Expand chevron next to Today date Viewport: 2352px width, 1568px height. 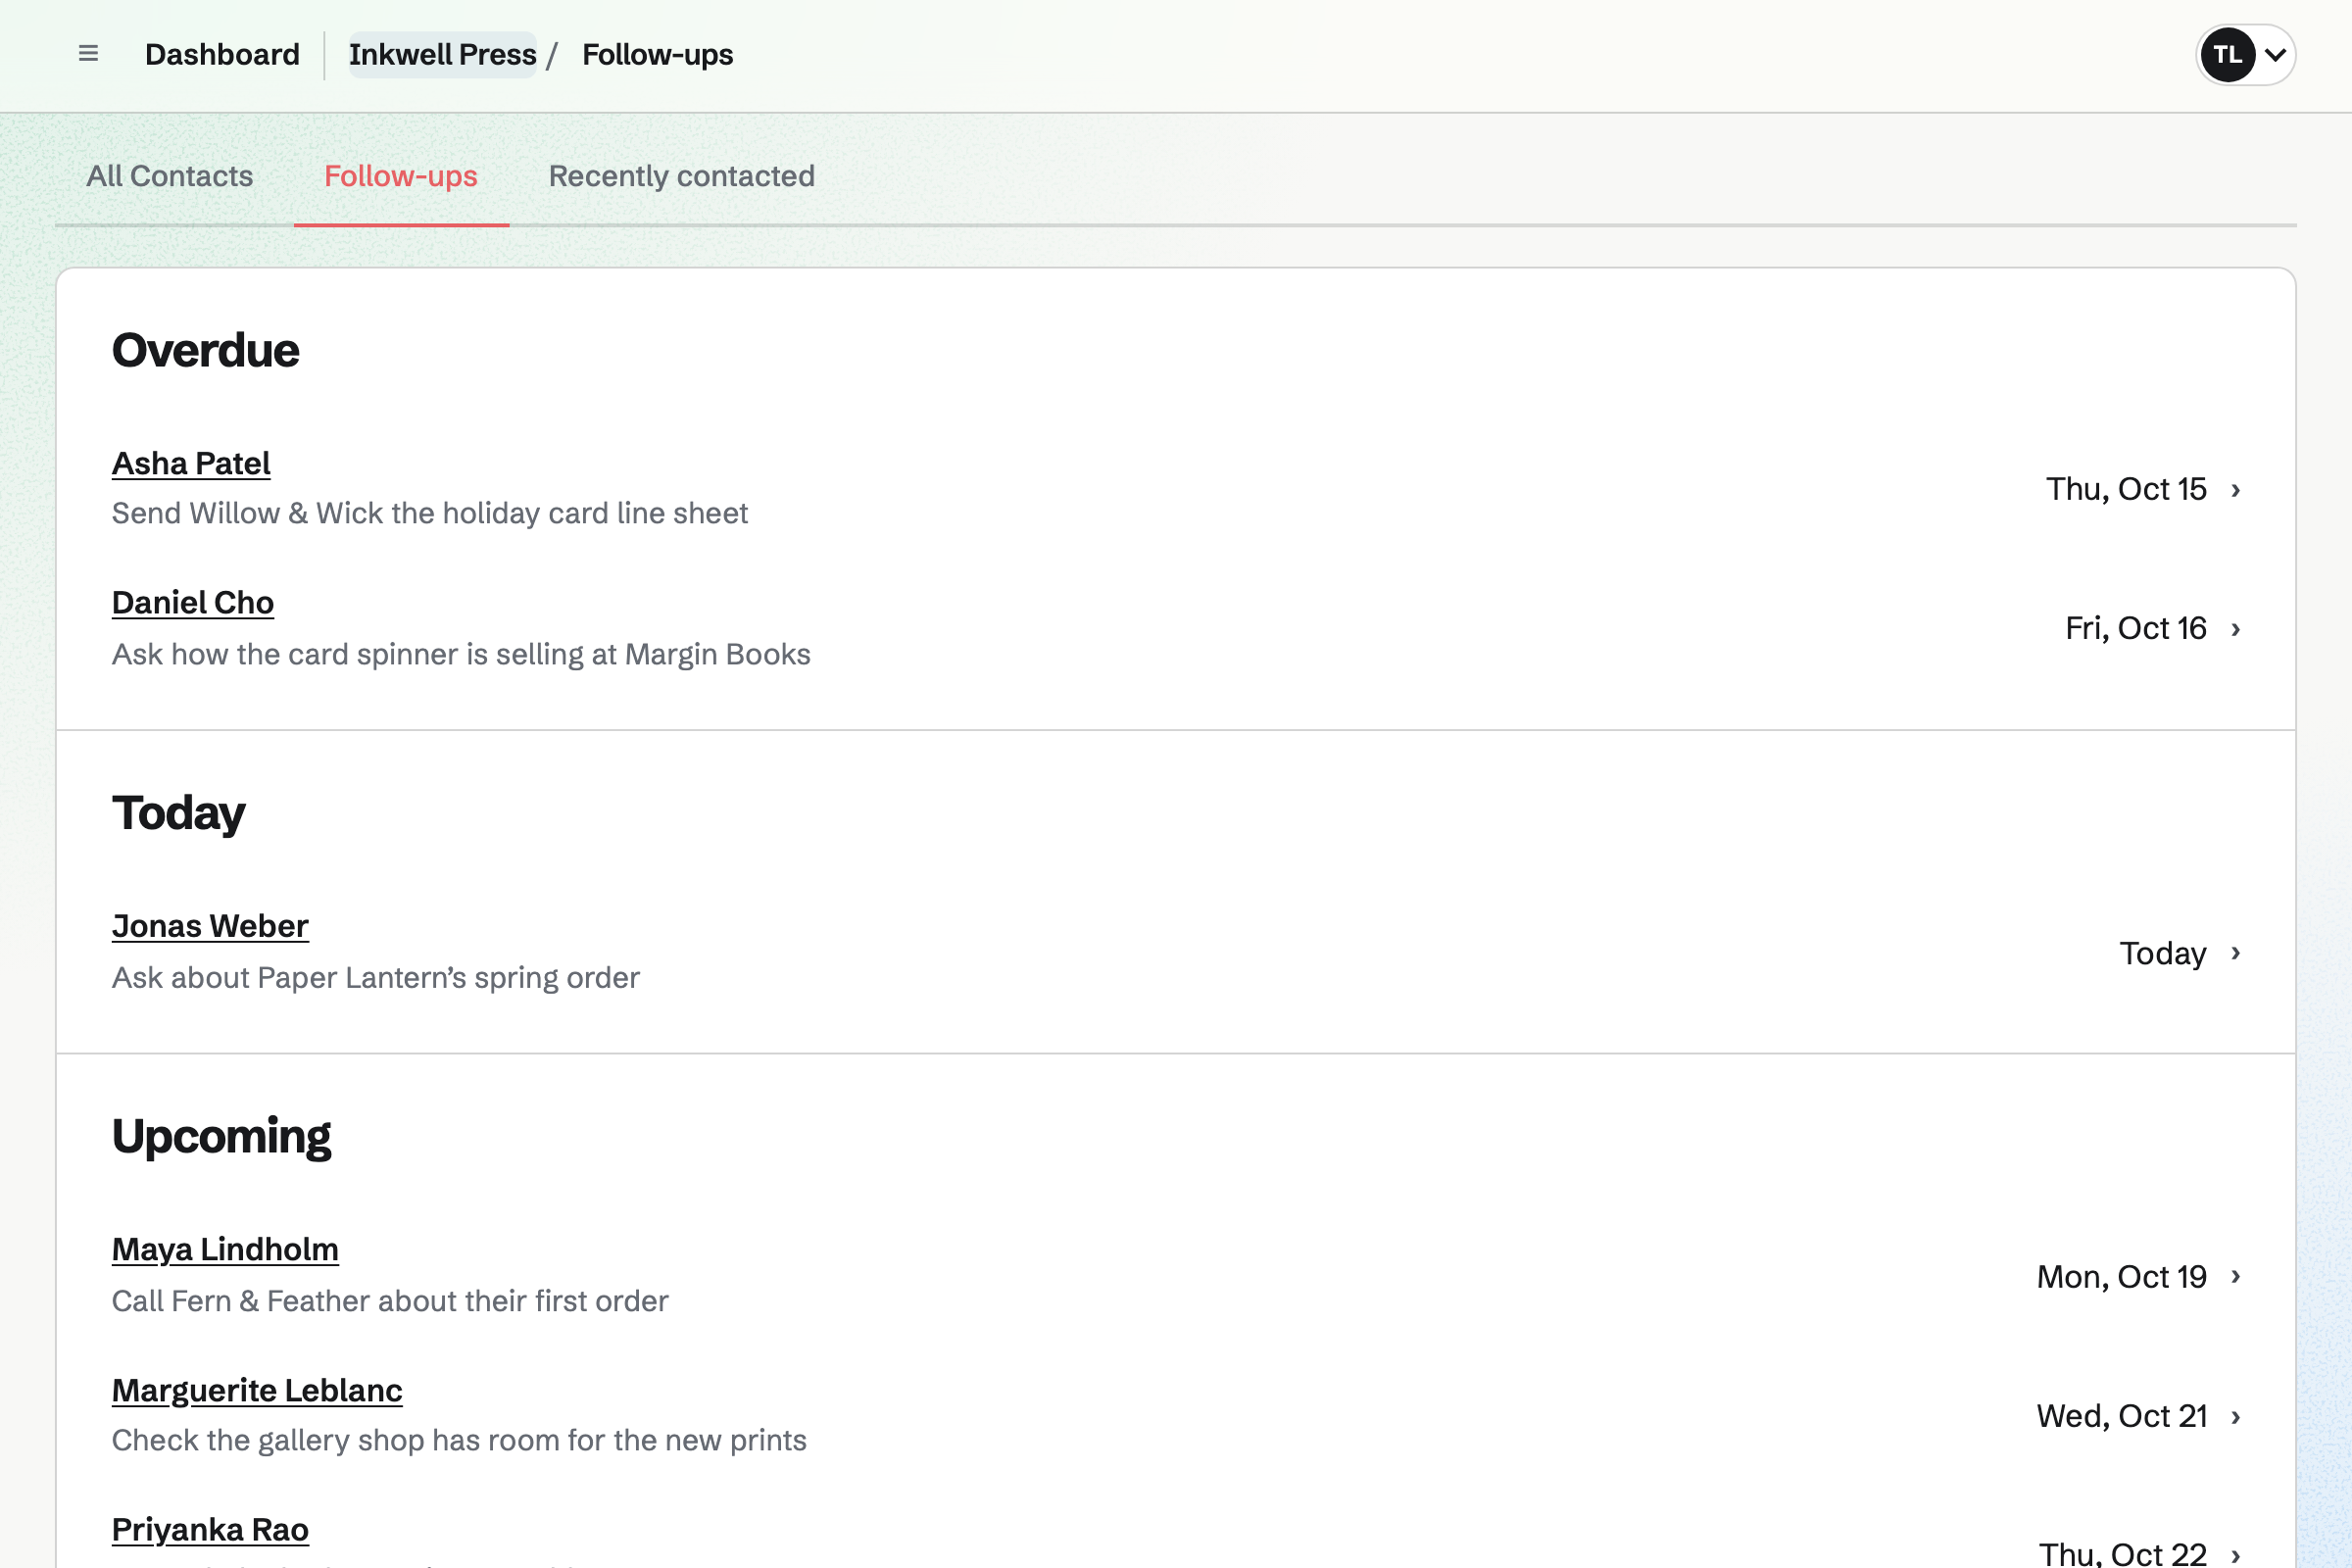2236,953
